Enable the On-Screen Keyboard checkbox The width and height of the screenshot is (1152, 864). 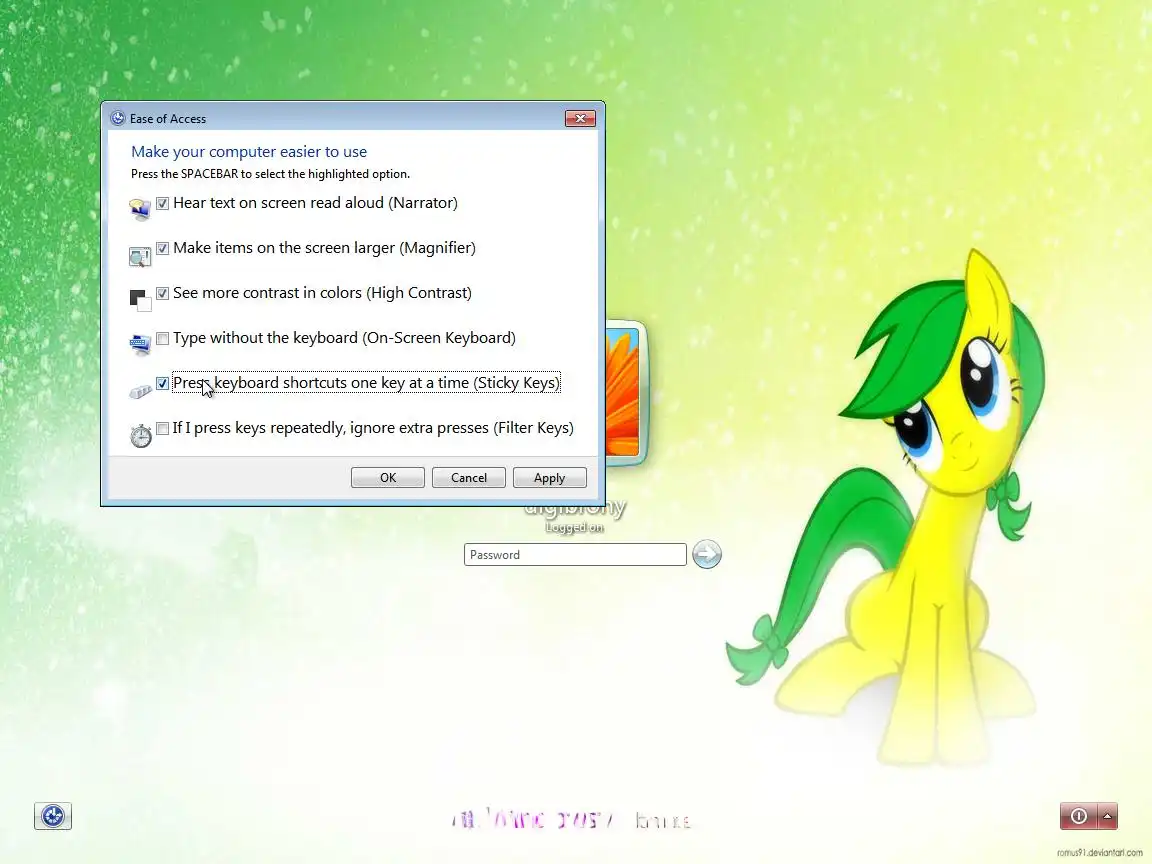(x=162, y=338)
